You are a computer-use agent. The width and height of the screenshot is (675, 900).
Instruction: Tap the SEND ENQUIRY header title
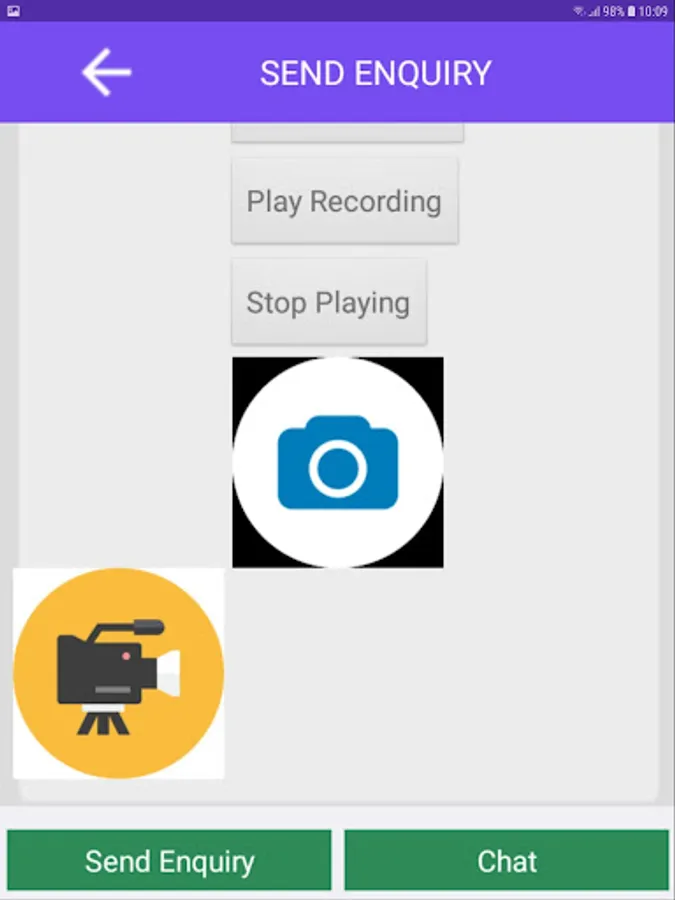click(x=376, y=73)
